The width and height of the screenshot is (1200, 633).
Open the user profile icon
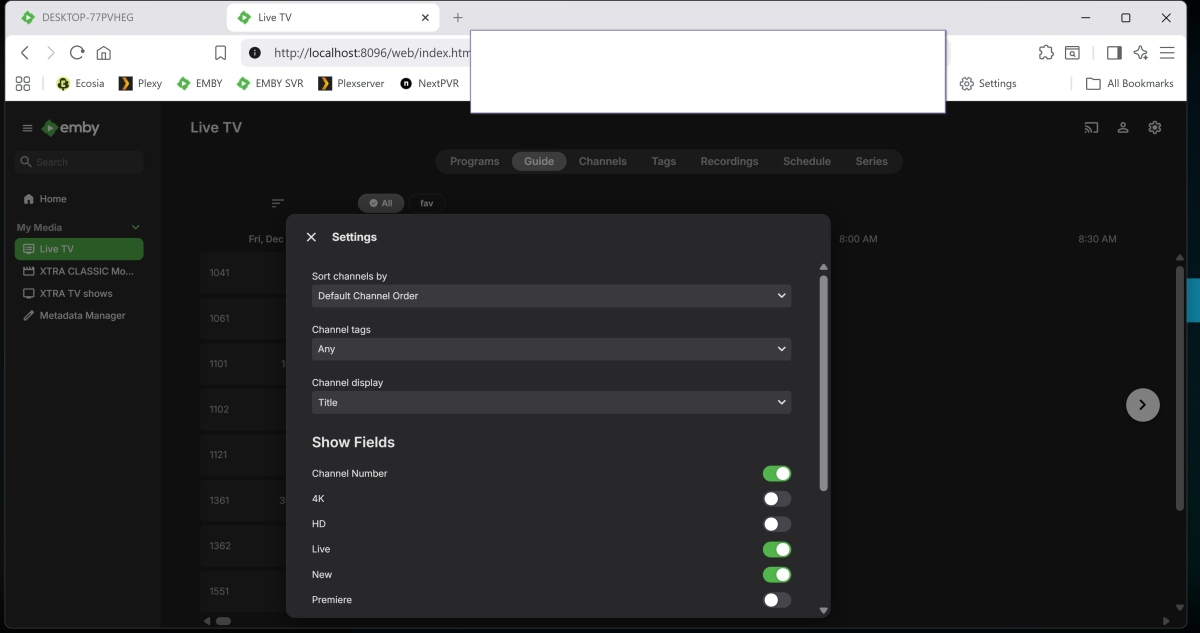pos(1123,128)
